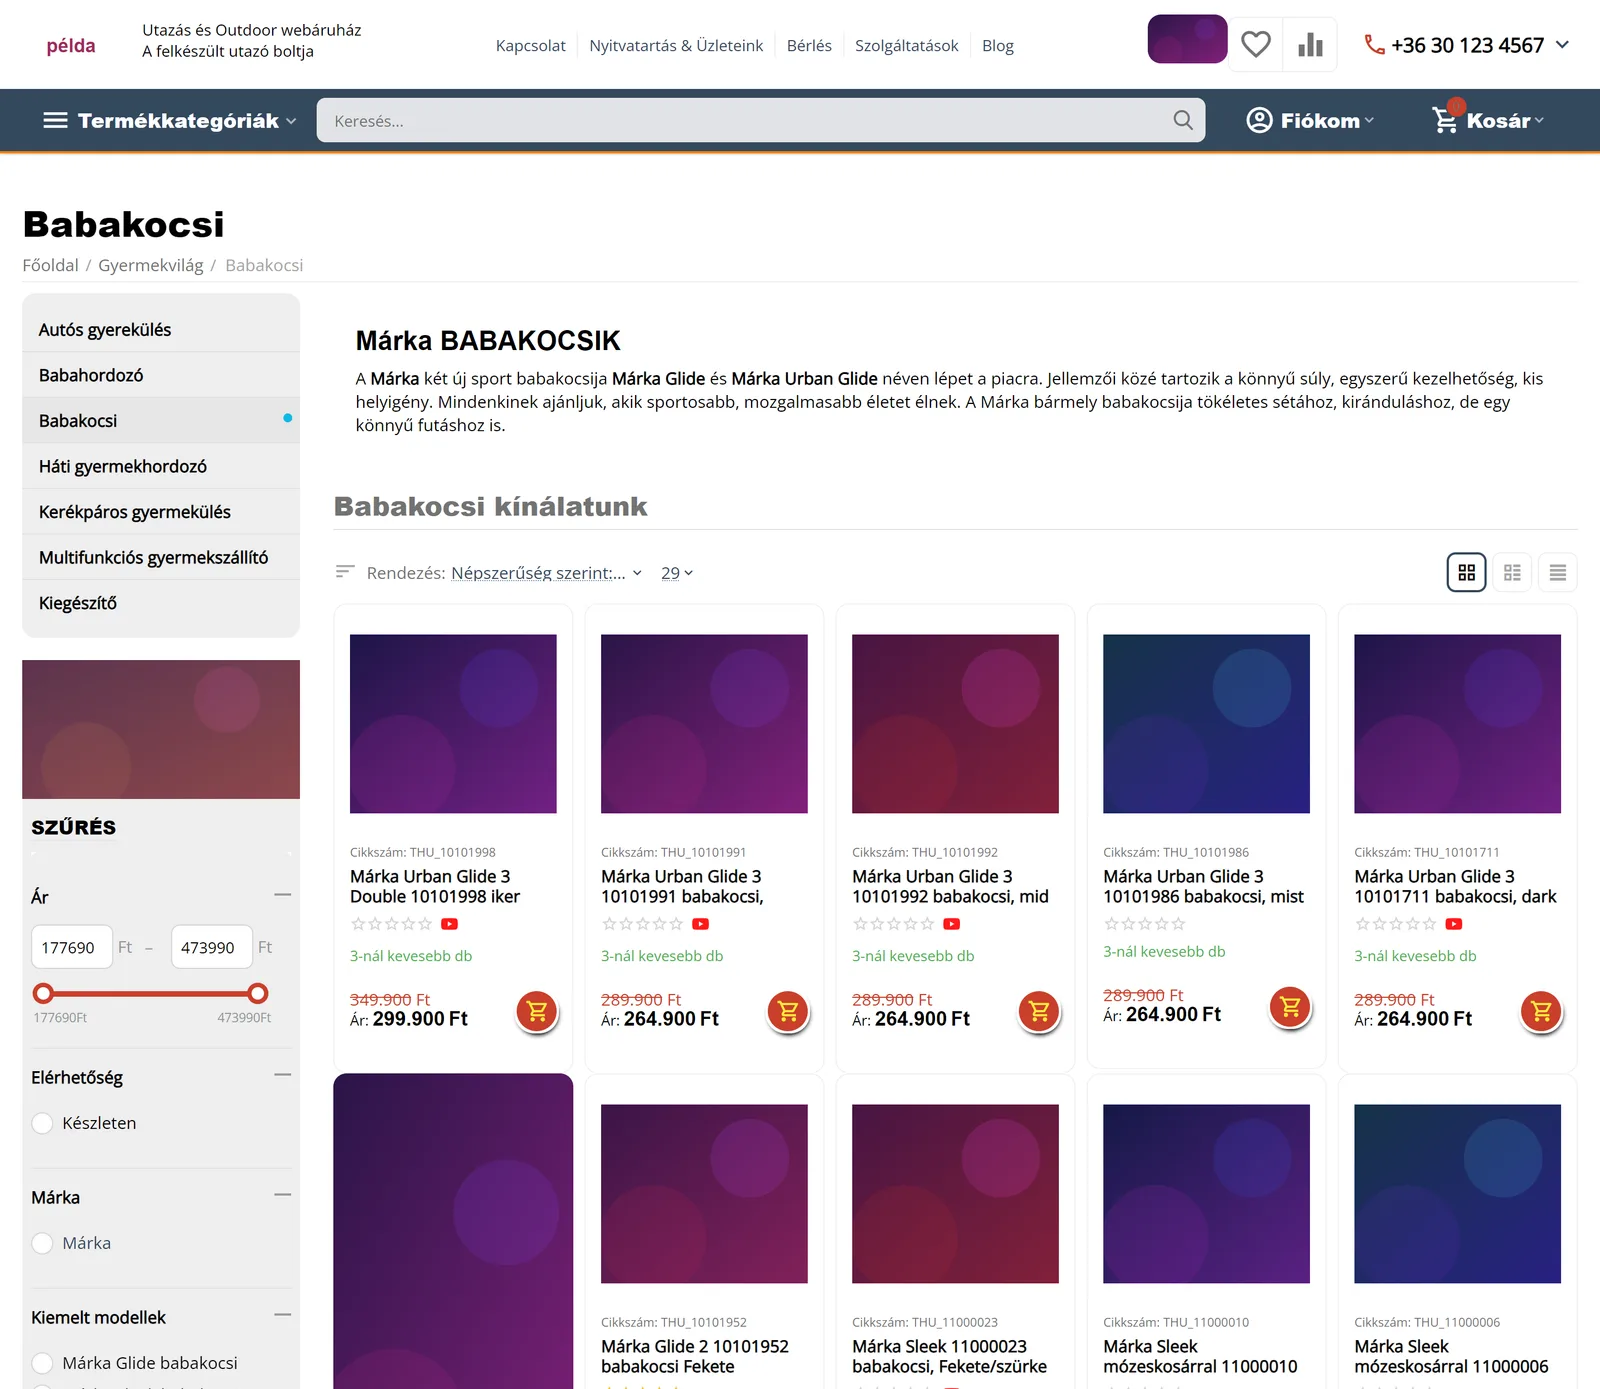Select the Márka brand filter option
The height and width of the screenshot is (1389, 1600).
[x=43, y=1243]
